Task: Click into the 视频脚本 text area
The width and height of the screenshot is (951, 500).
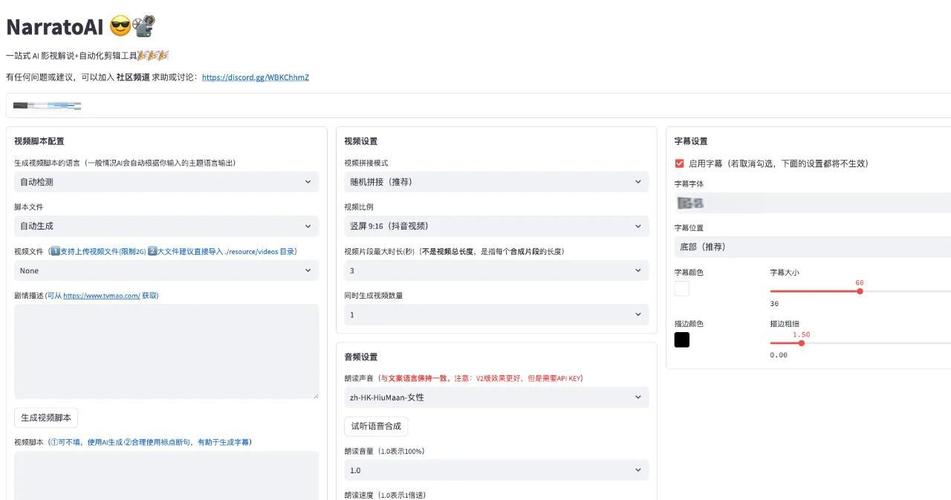Action: (166, 476)
